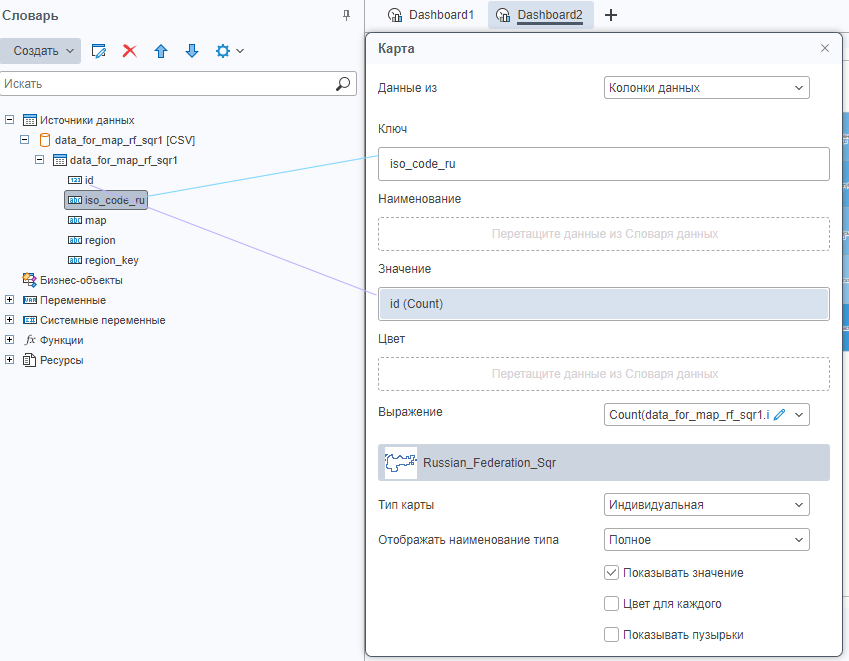Screen dimensions: 849x661
Task: Click the Ключ field with iso_code_ru
Action: click(x=603, y=164)
